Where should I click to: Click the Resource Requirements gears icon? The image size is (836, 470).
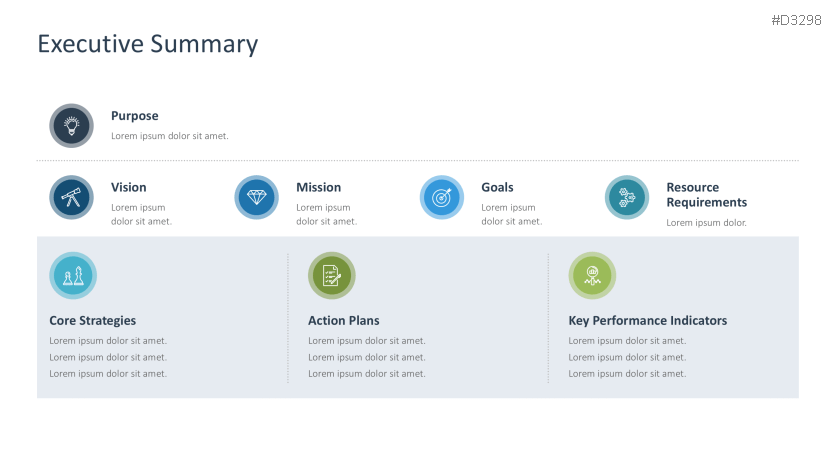tap(627, 197)
